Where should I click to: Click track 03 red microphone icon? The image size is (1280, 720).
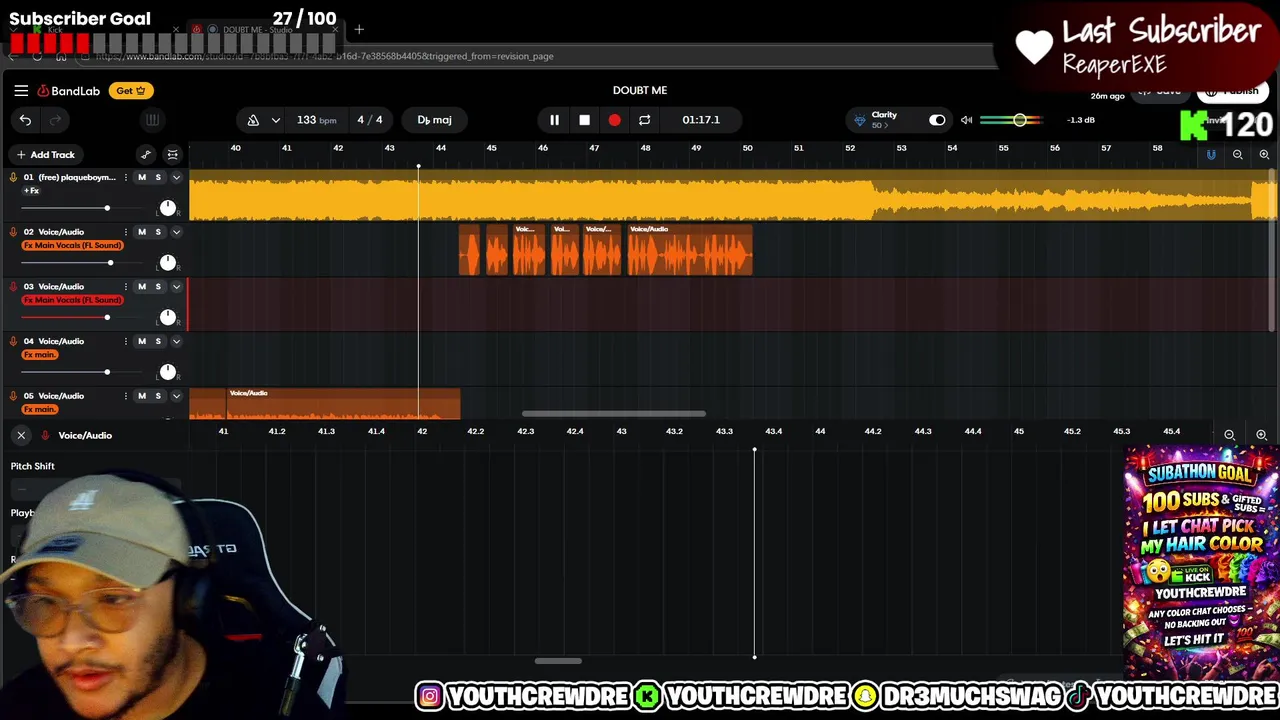[x=13, y=287]
